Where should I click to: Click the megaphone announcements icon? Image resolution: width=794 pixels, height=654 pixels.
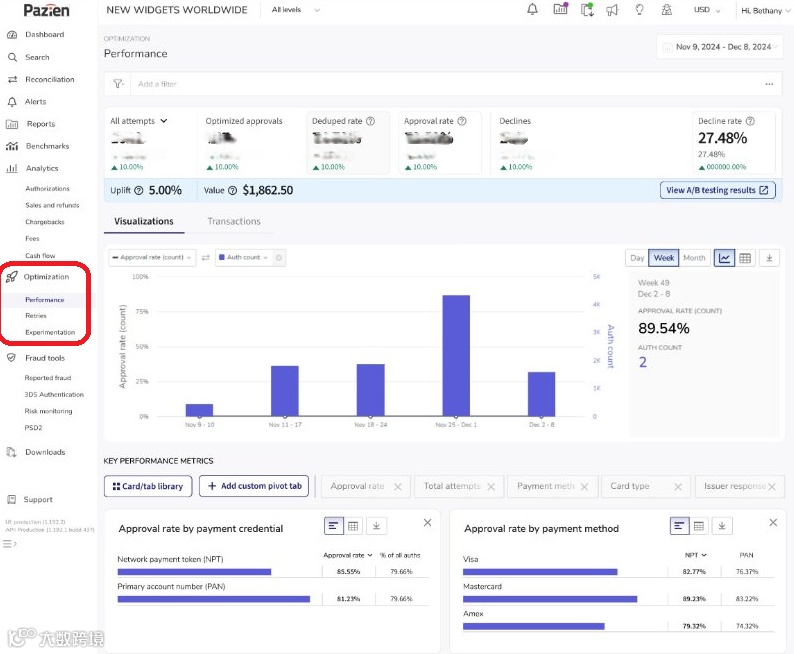613,10
